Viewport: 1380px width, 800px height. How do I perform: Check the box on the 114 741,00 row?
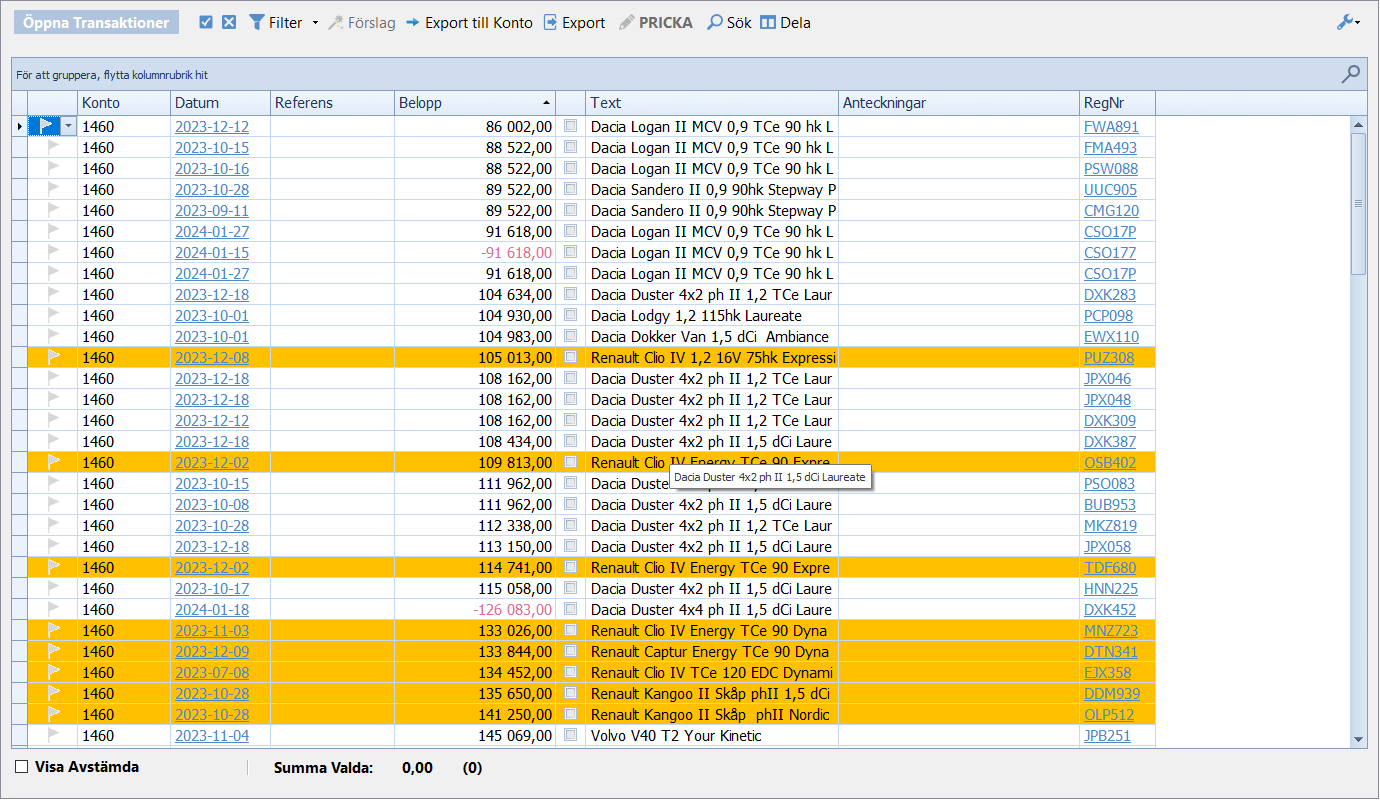click(x=571, y=567)
